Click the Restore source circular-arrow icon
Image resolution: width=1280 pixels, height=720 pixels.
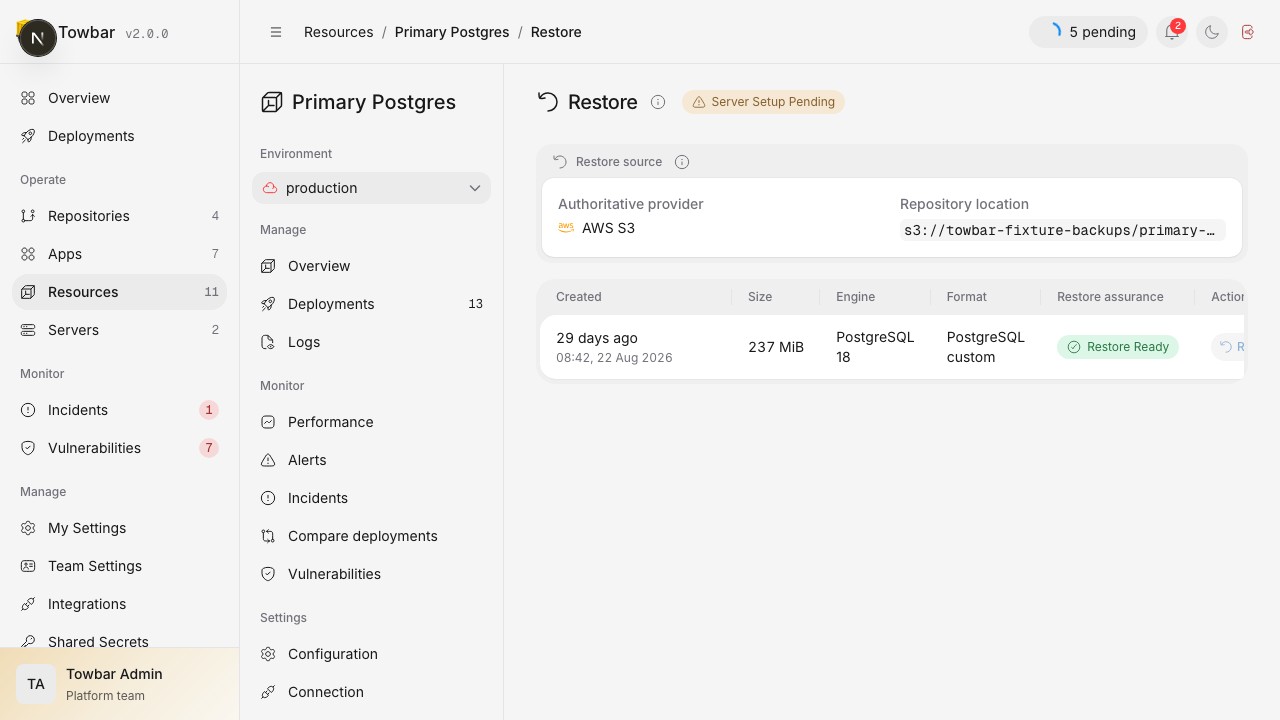(x=560, y=162)
